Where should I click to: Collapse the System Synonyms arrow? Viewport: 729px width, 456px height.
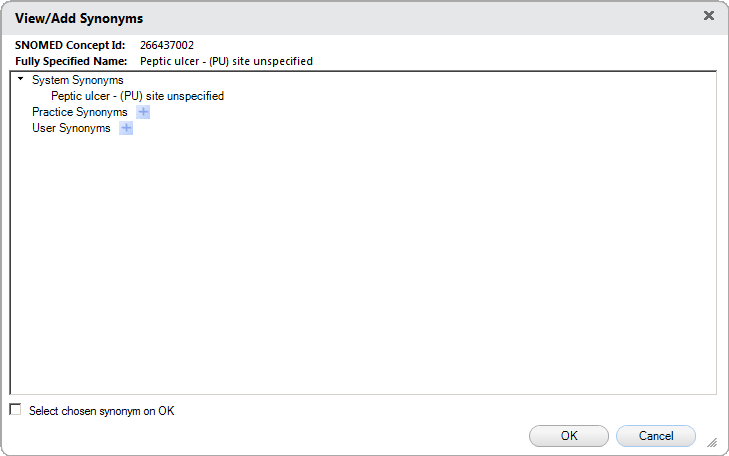(x=20, y=79)
